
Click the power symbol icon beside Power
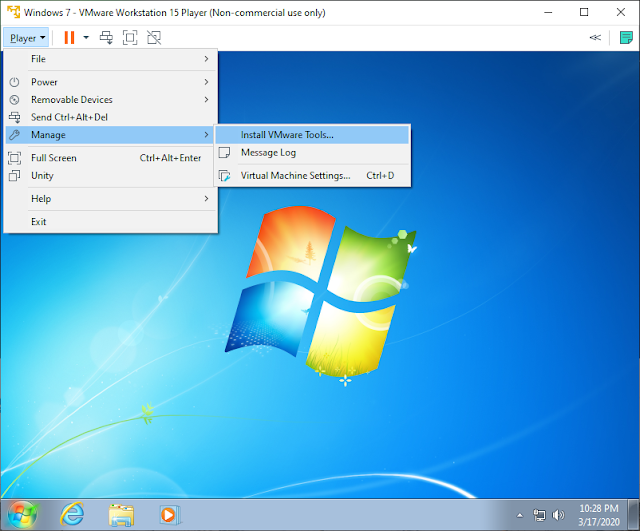coord(14,82)
